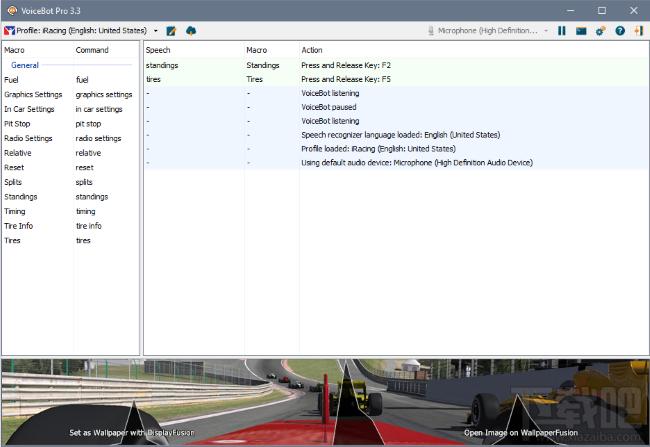This screenshot has width=650, height=447.
Task: Open the command window icon in the toolbar
Action: tap(581, 31)
